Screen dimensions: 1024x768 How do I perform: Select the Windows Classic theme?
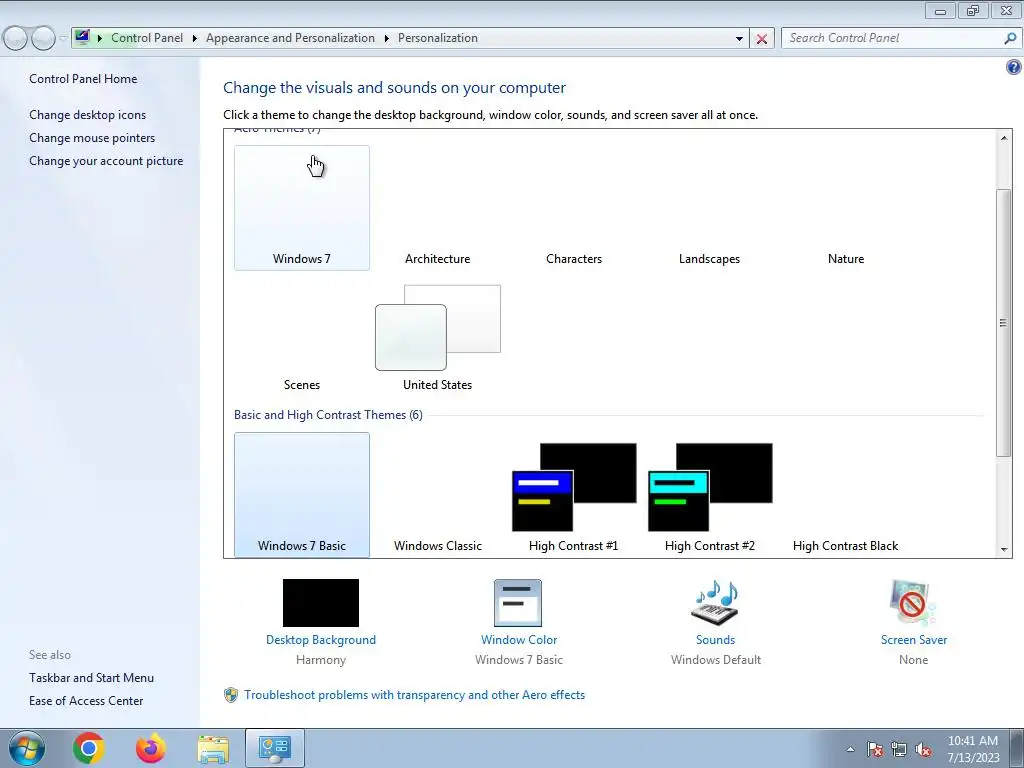[438, 496]
